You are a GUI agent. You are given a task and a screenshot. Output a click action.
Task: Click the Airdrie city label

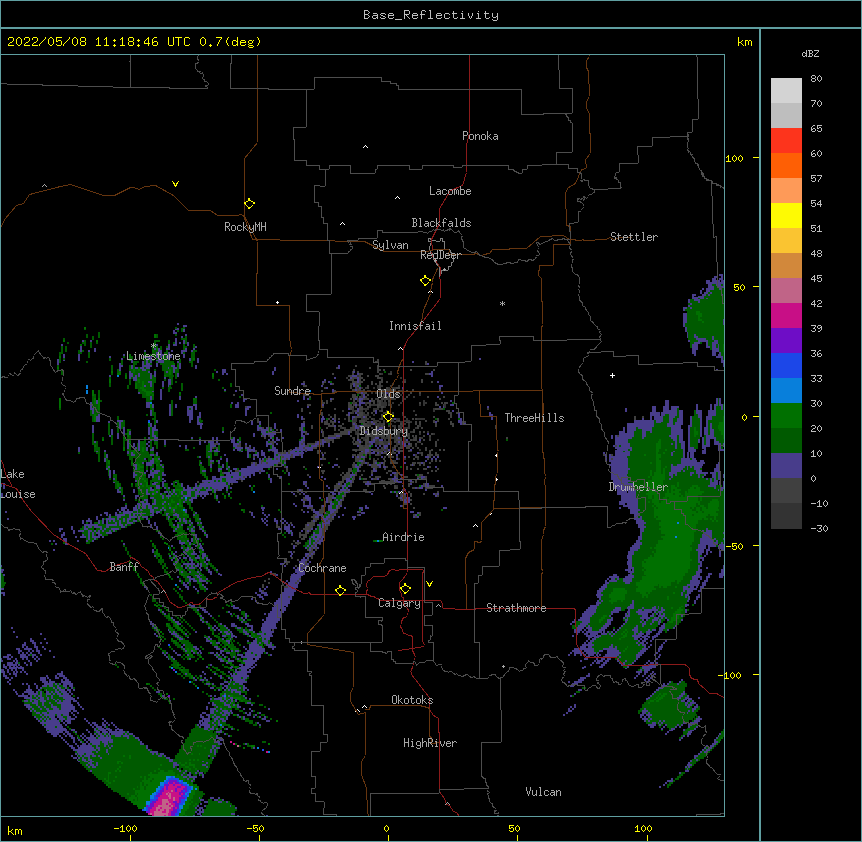[403, 537]
